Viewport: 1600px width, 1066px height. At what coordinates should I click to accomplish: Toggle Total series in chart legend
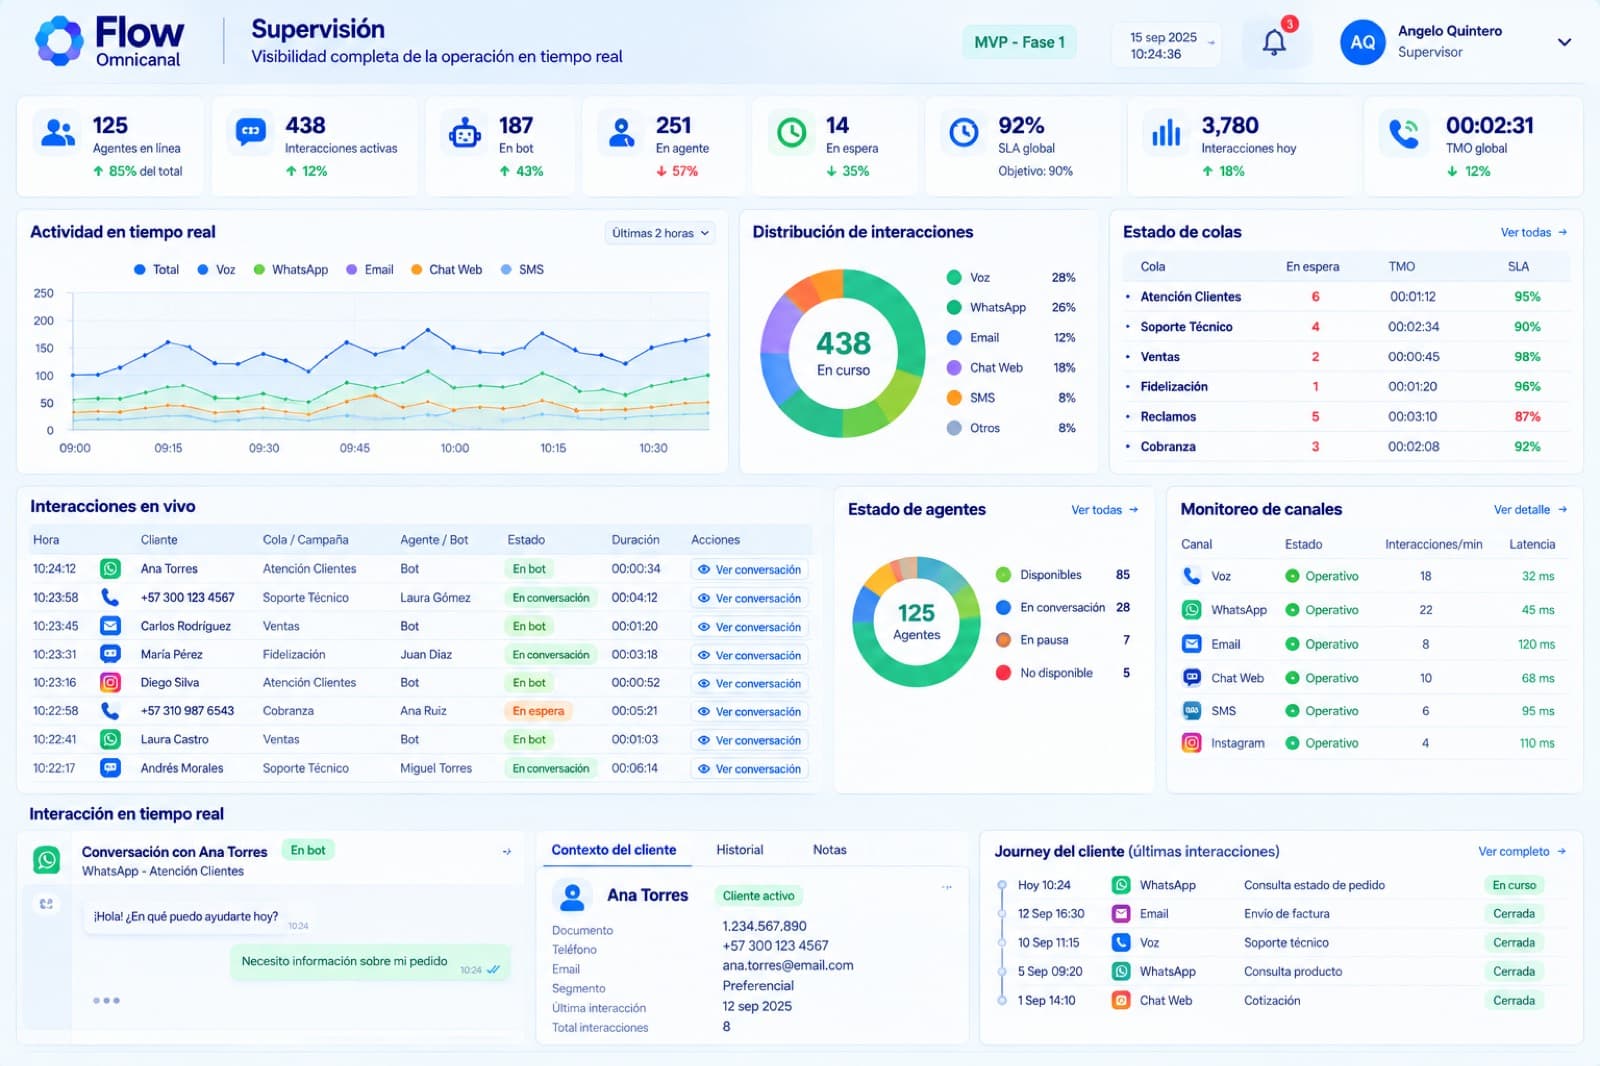click(156, 269)
